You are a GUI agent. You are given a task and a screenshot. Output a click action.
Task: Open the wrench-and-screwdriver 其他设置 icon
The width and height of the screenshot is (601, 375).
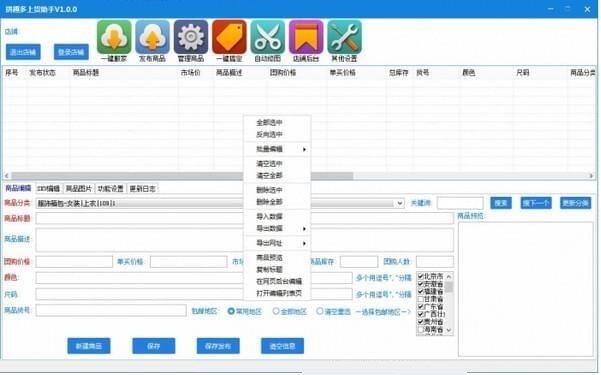tap(344, 37)
